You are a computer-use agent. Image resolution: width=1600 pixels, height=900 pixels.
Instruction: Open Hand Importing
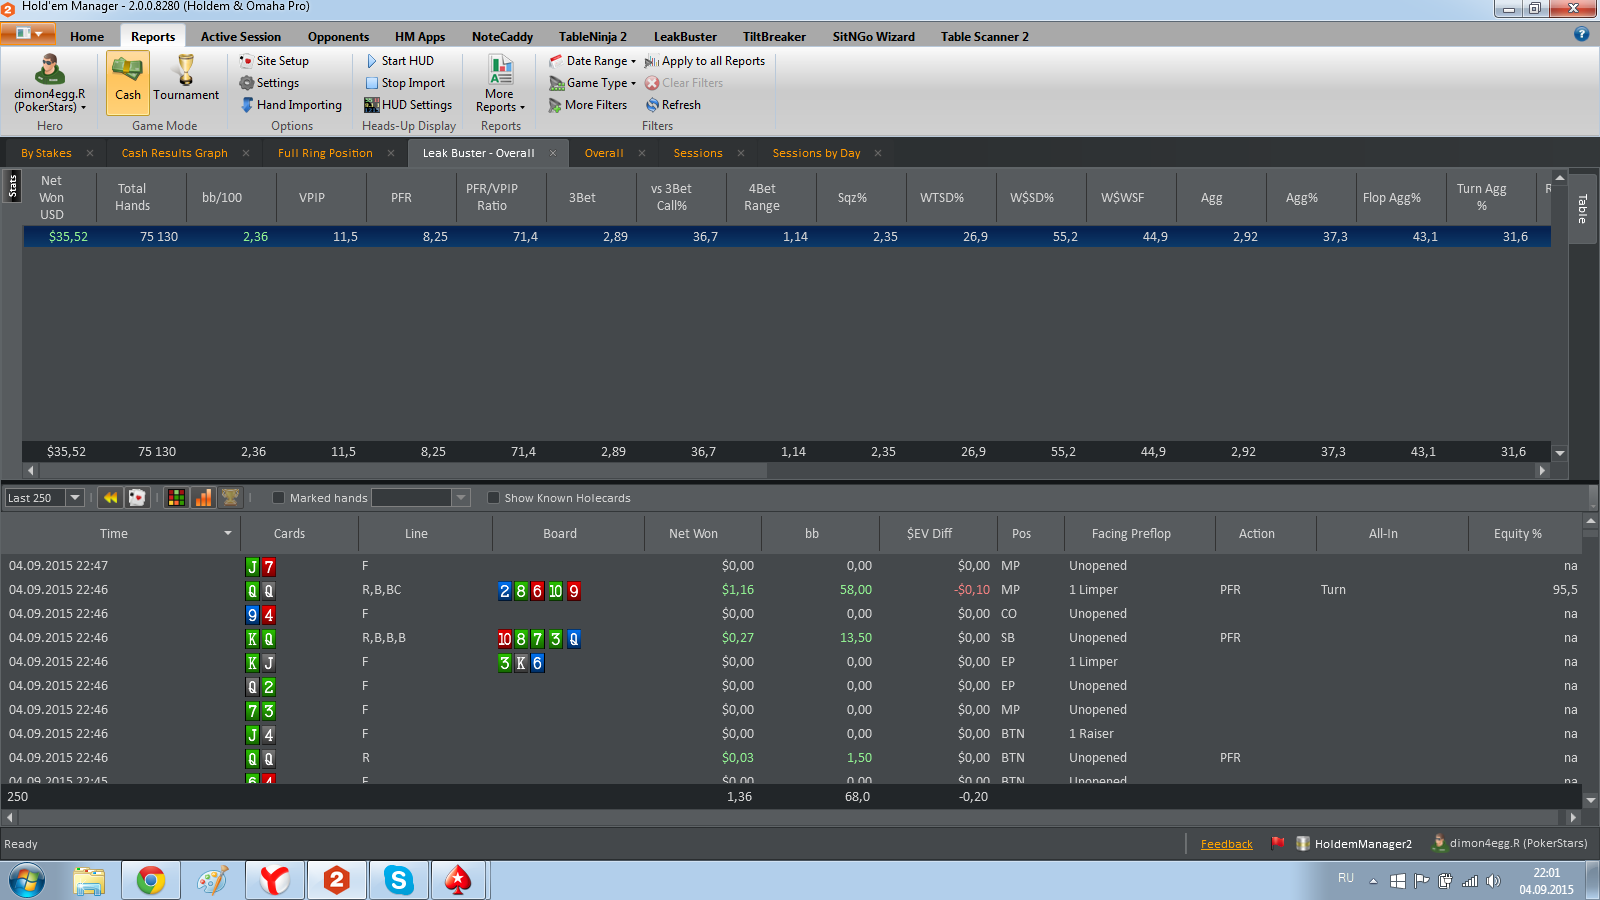coord(291,105)
